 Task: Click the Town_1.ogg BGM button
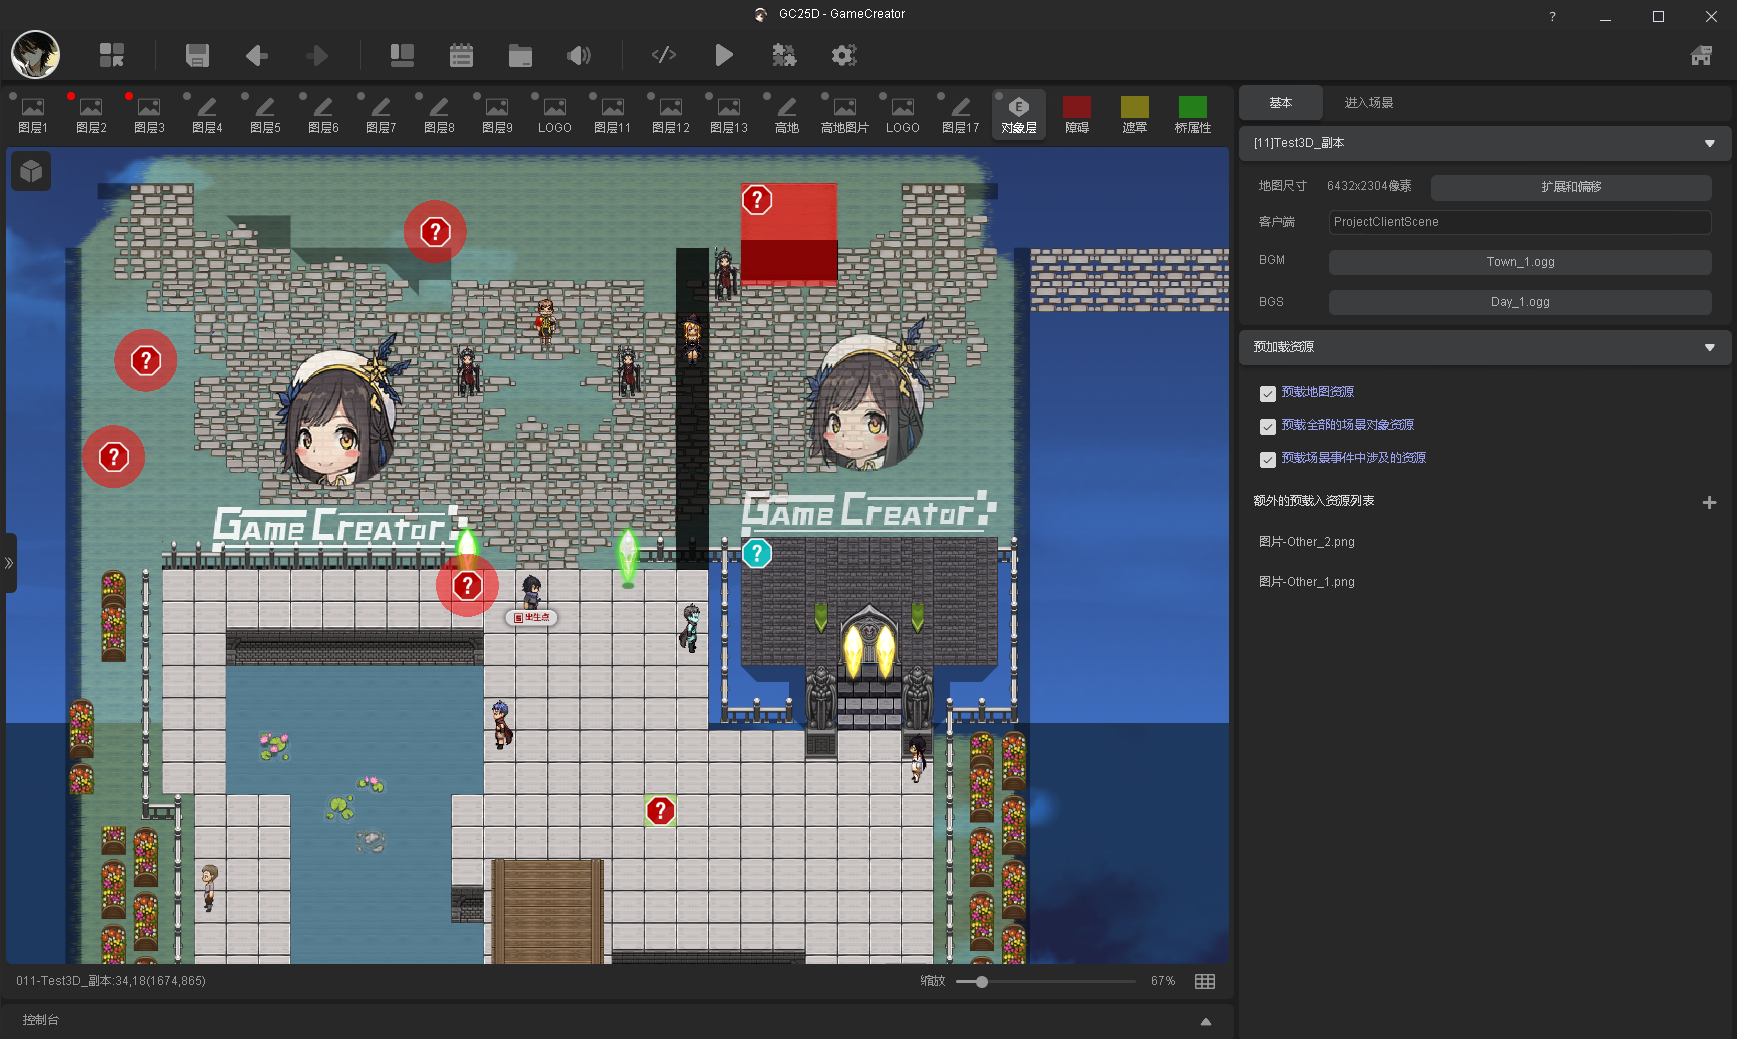tap(1519, 262)
